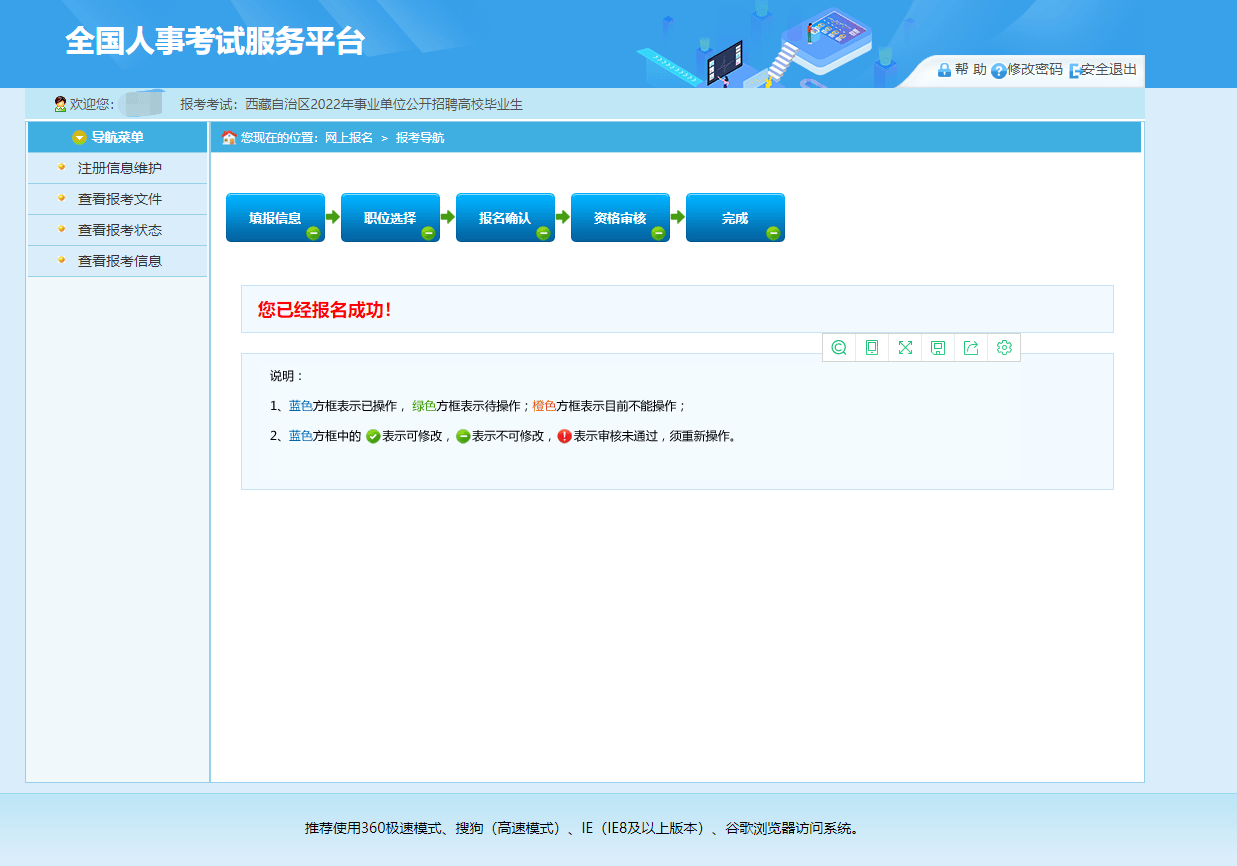Click the 填报信息 step button
Screen dimensions: 1237x866
[x=275, y=218]
